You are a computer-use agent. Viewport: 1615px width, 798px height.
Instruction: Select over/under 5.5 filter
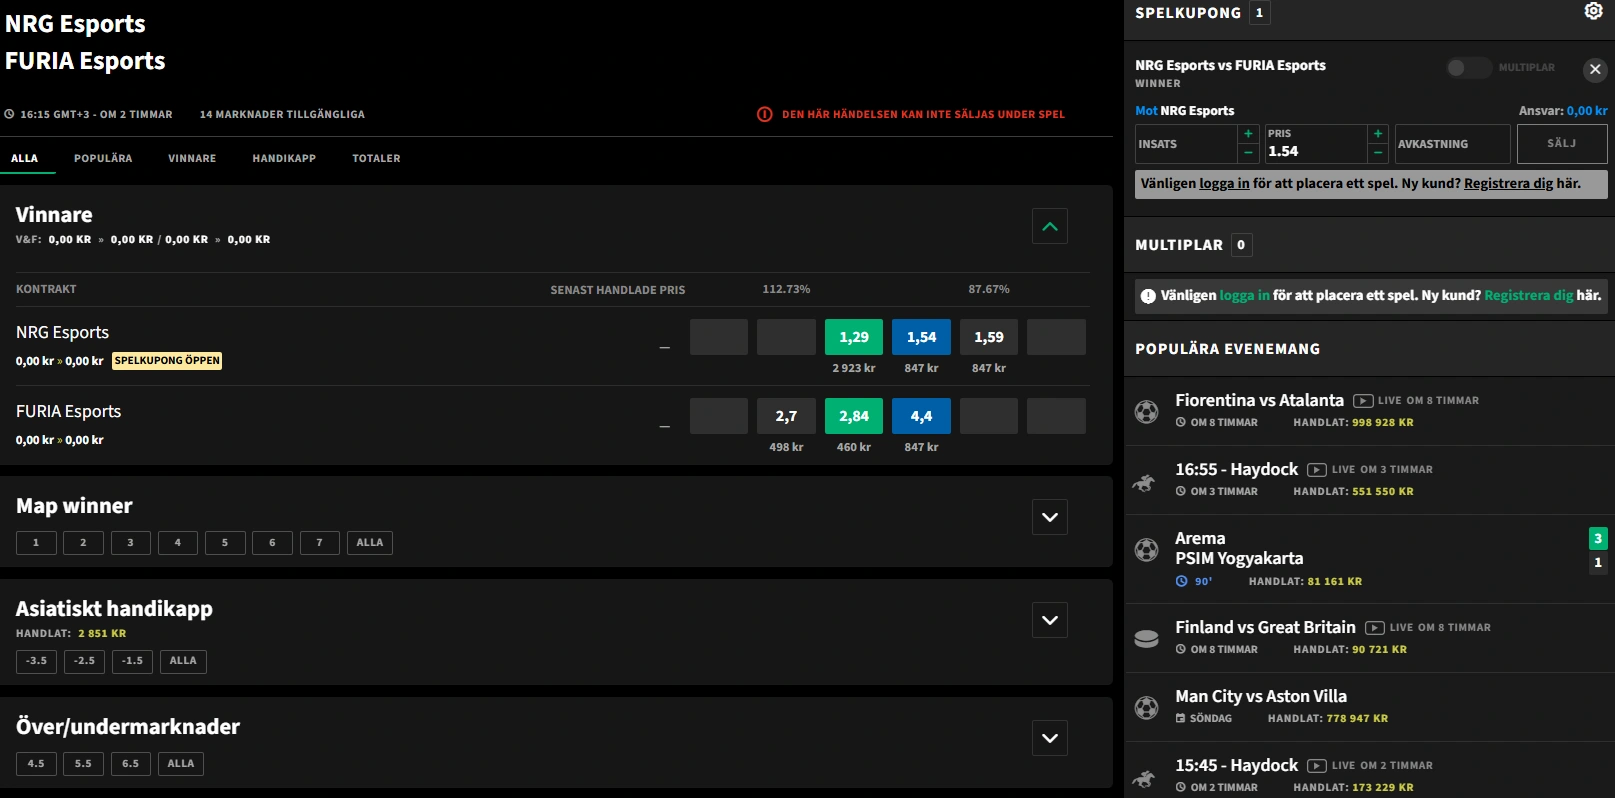pyautogui.click(x=83, y=764)
